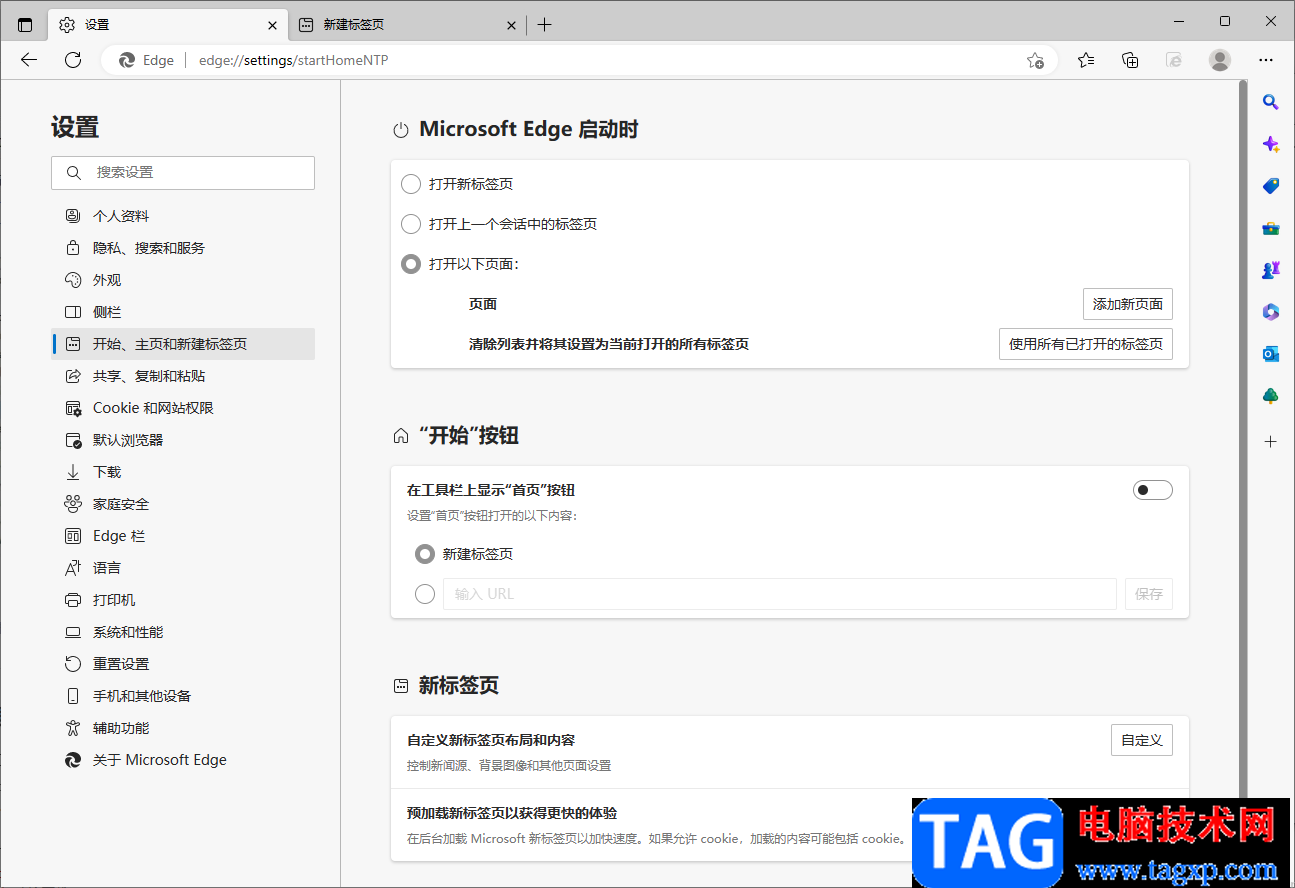The height and width of the screenshot is (888, 1295).
Task: Select the 打开新标签页 radio option
Action: pos(411,184)
